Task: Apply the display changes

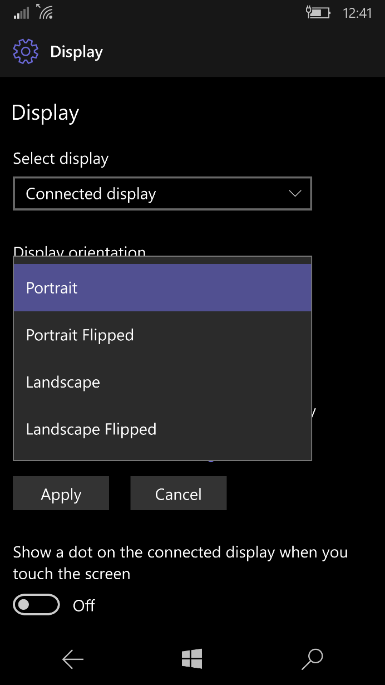Action: click(x=61, y=493)
